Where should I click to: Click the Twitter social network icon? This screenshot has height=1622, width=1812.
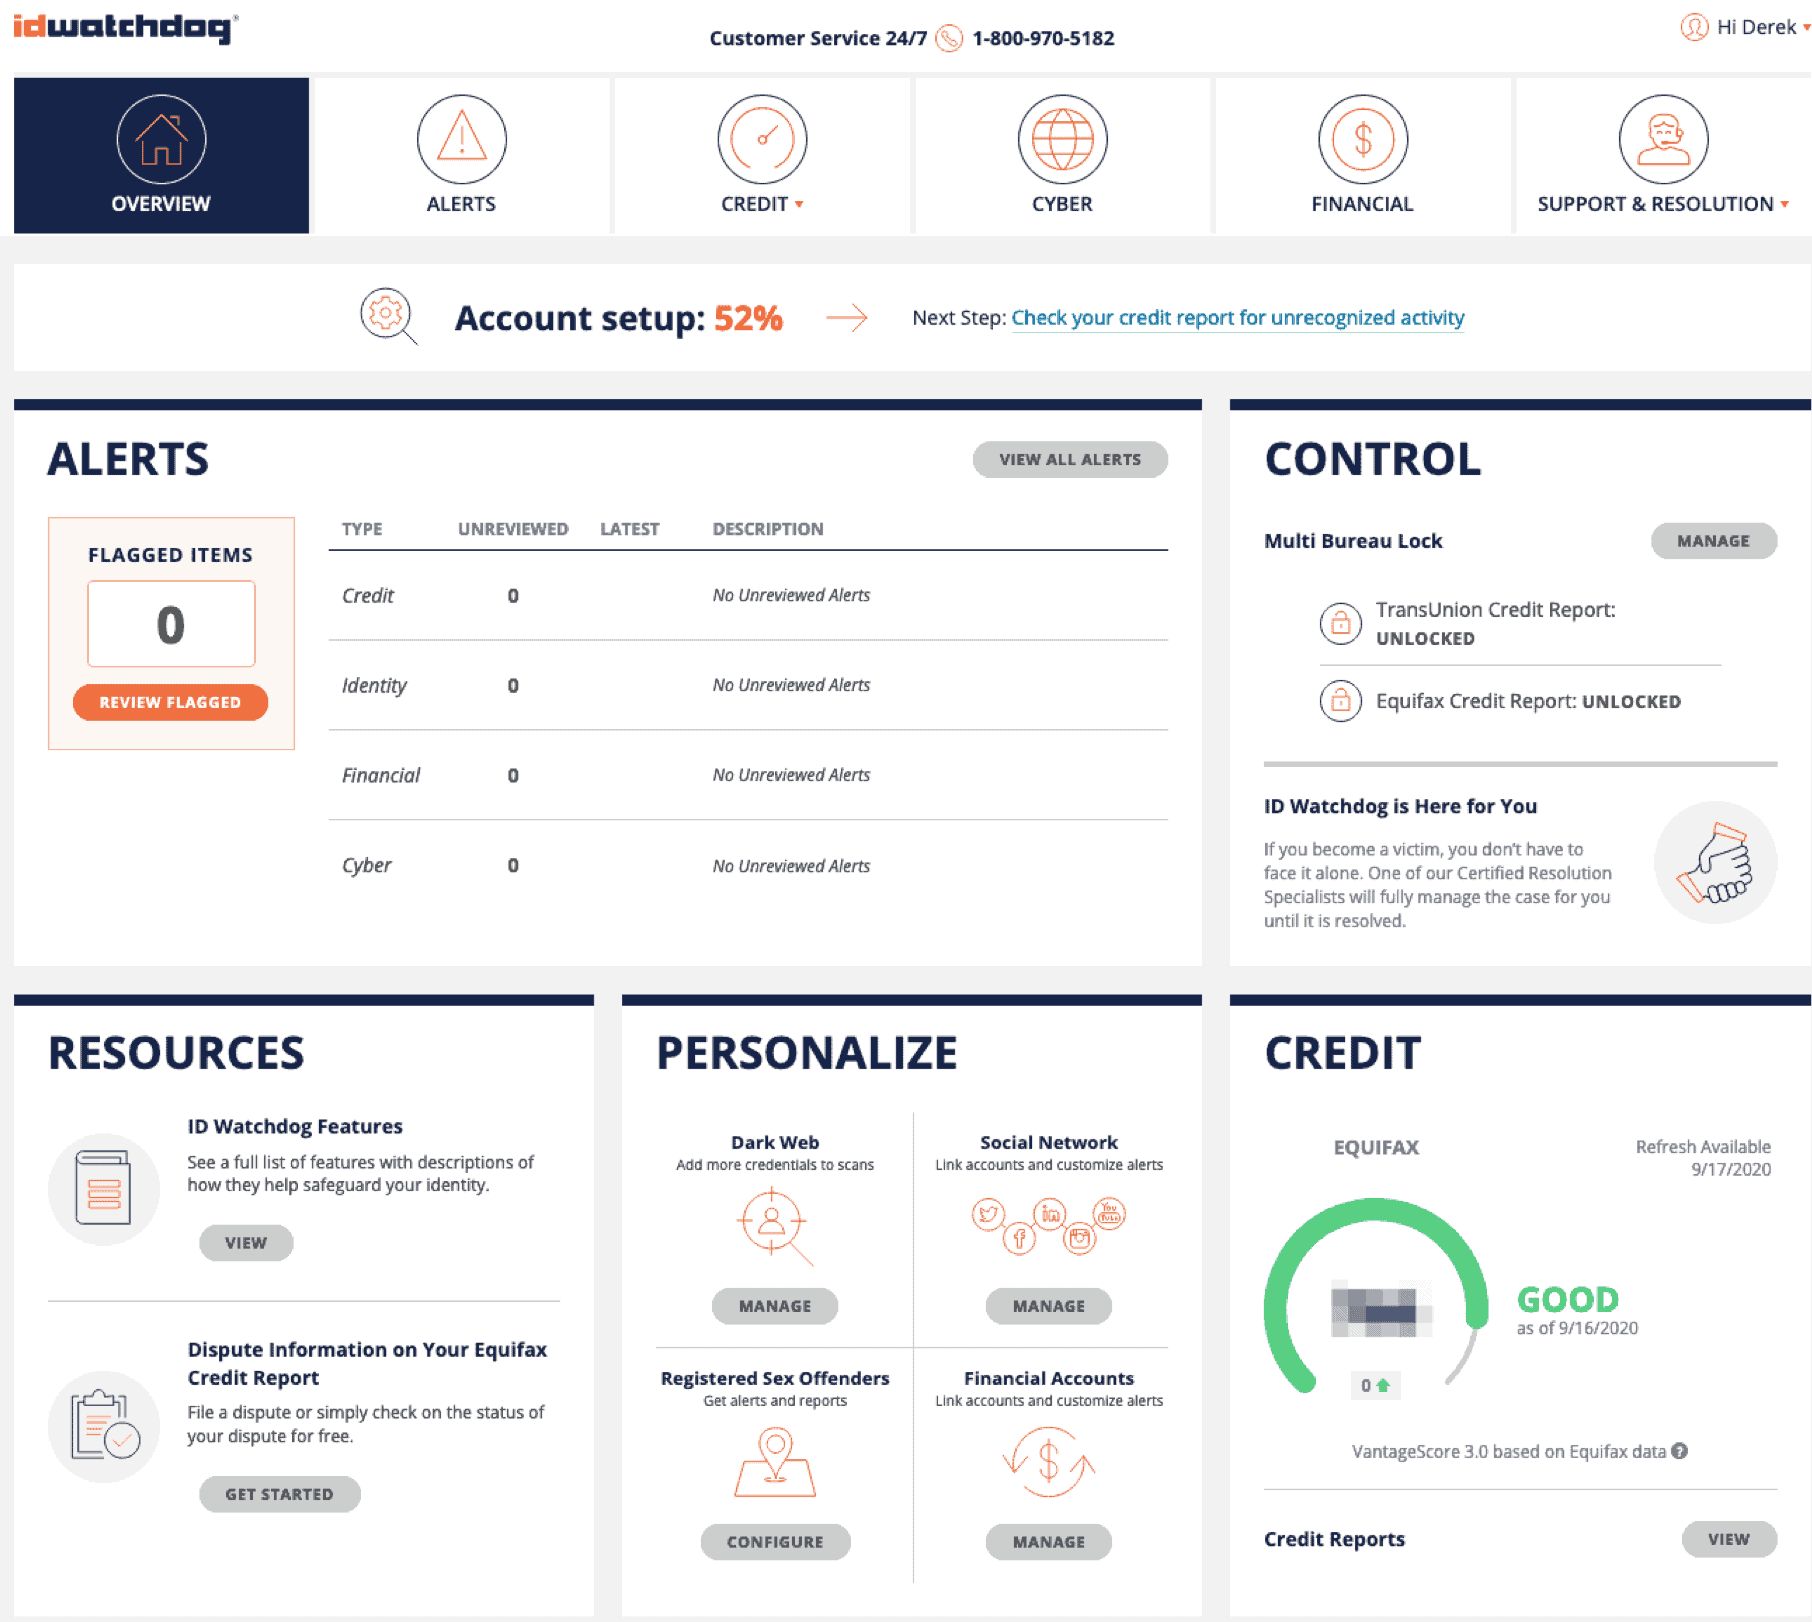click(x=988, y=1214)
